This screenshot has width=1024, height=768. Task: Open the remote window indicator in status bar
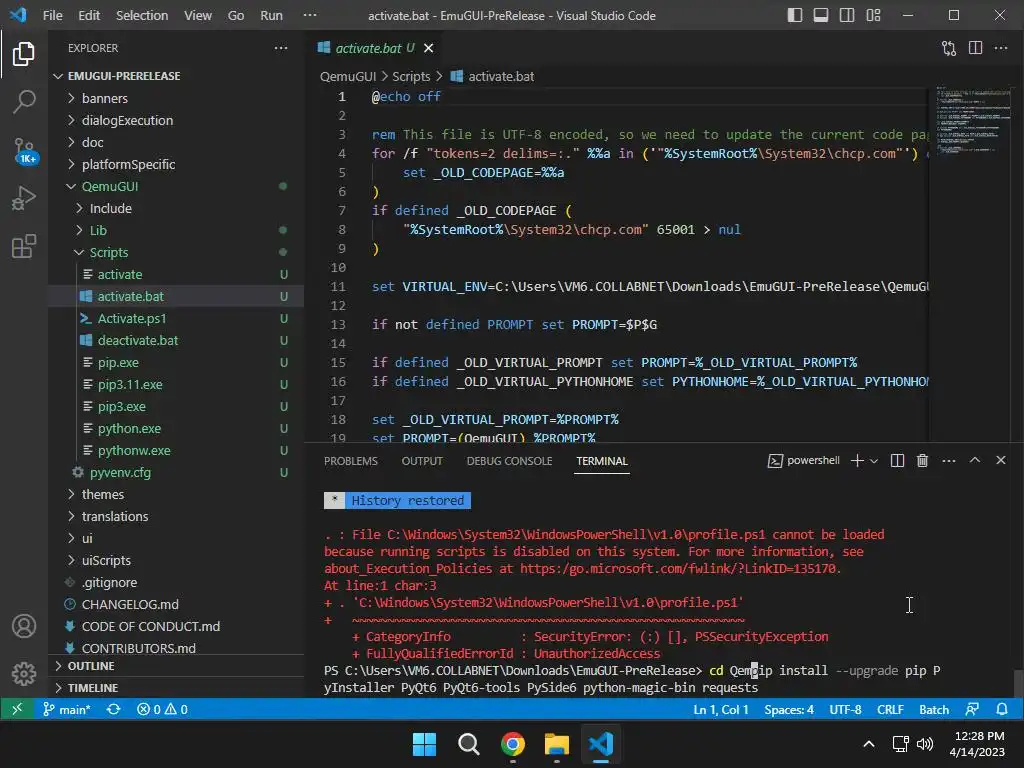[x=17, y=709]
